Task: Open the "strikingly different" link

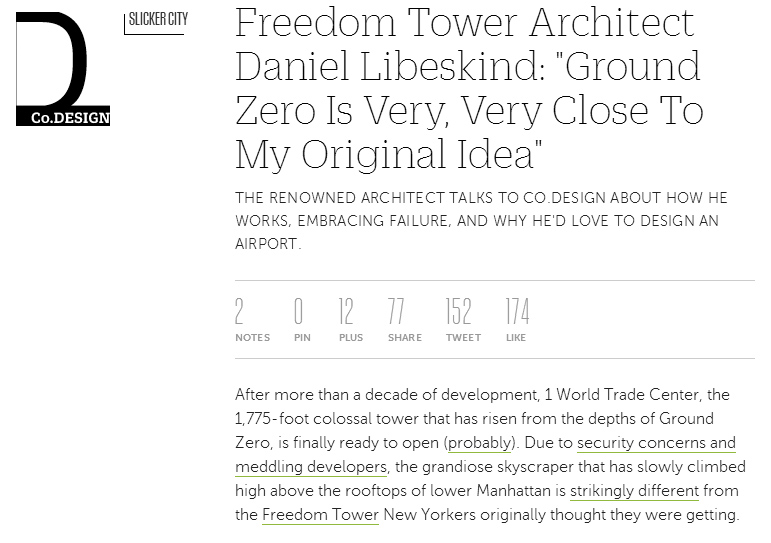Action: 635,491
